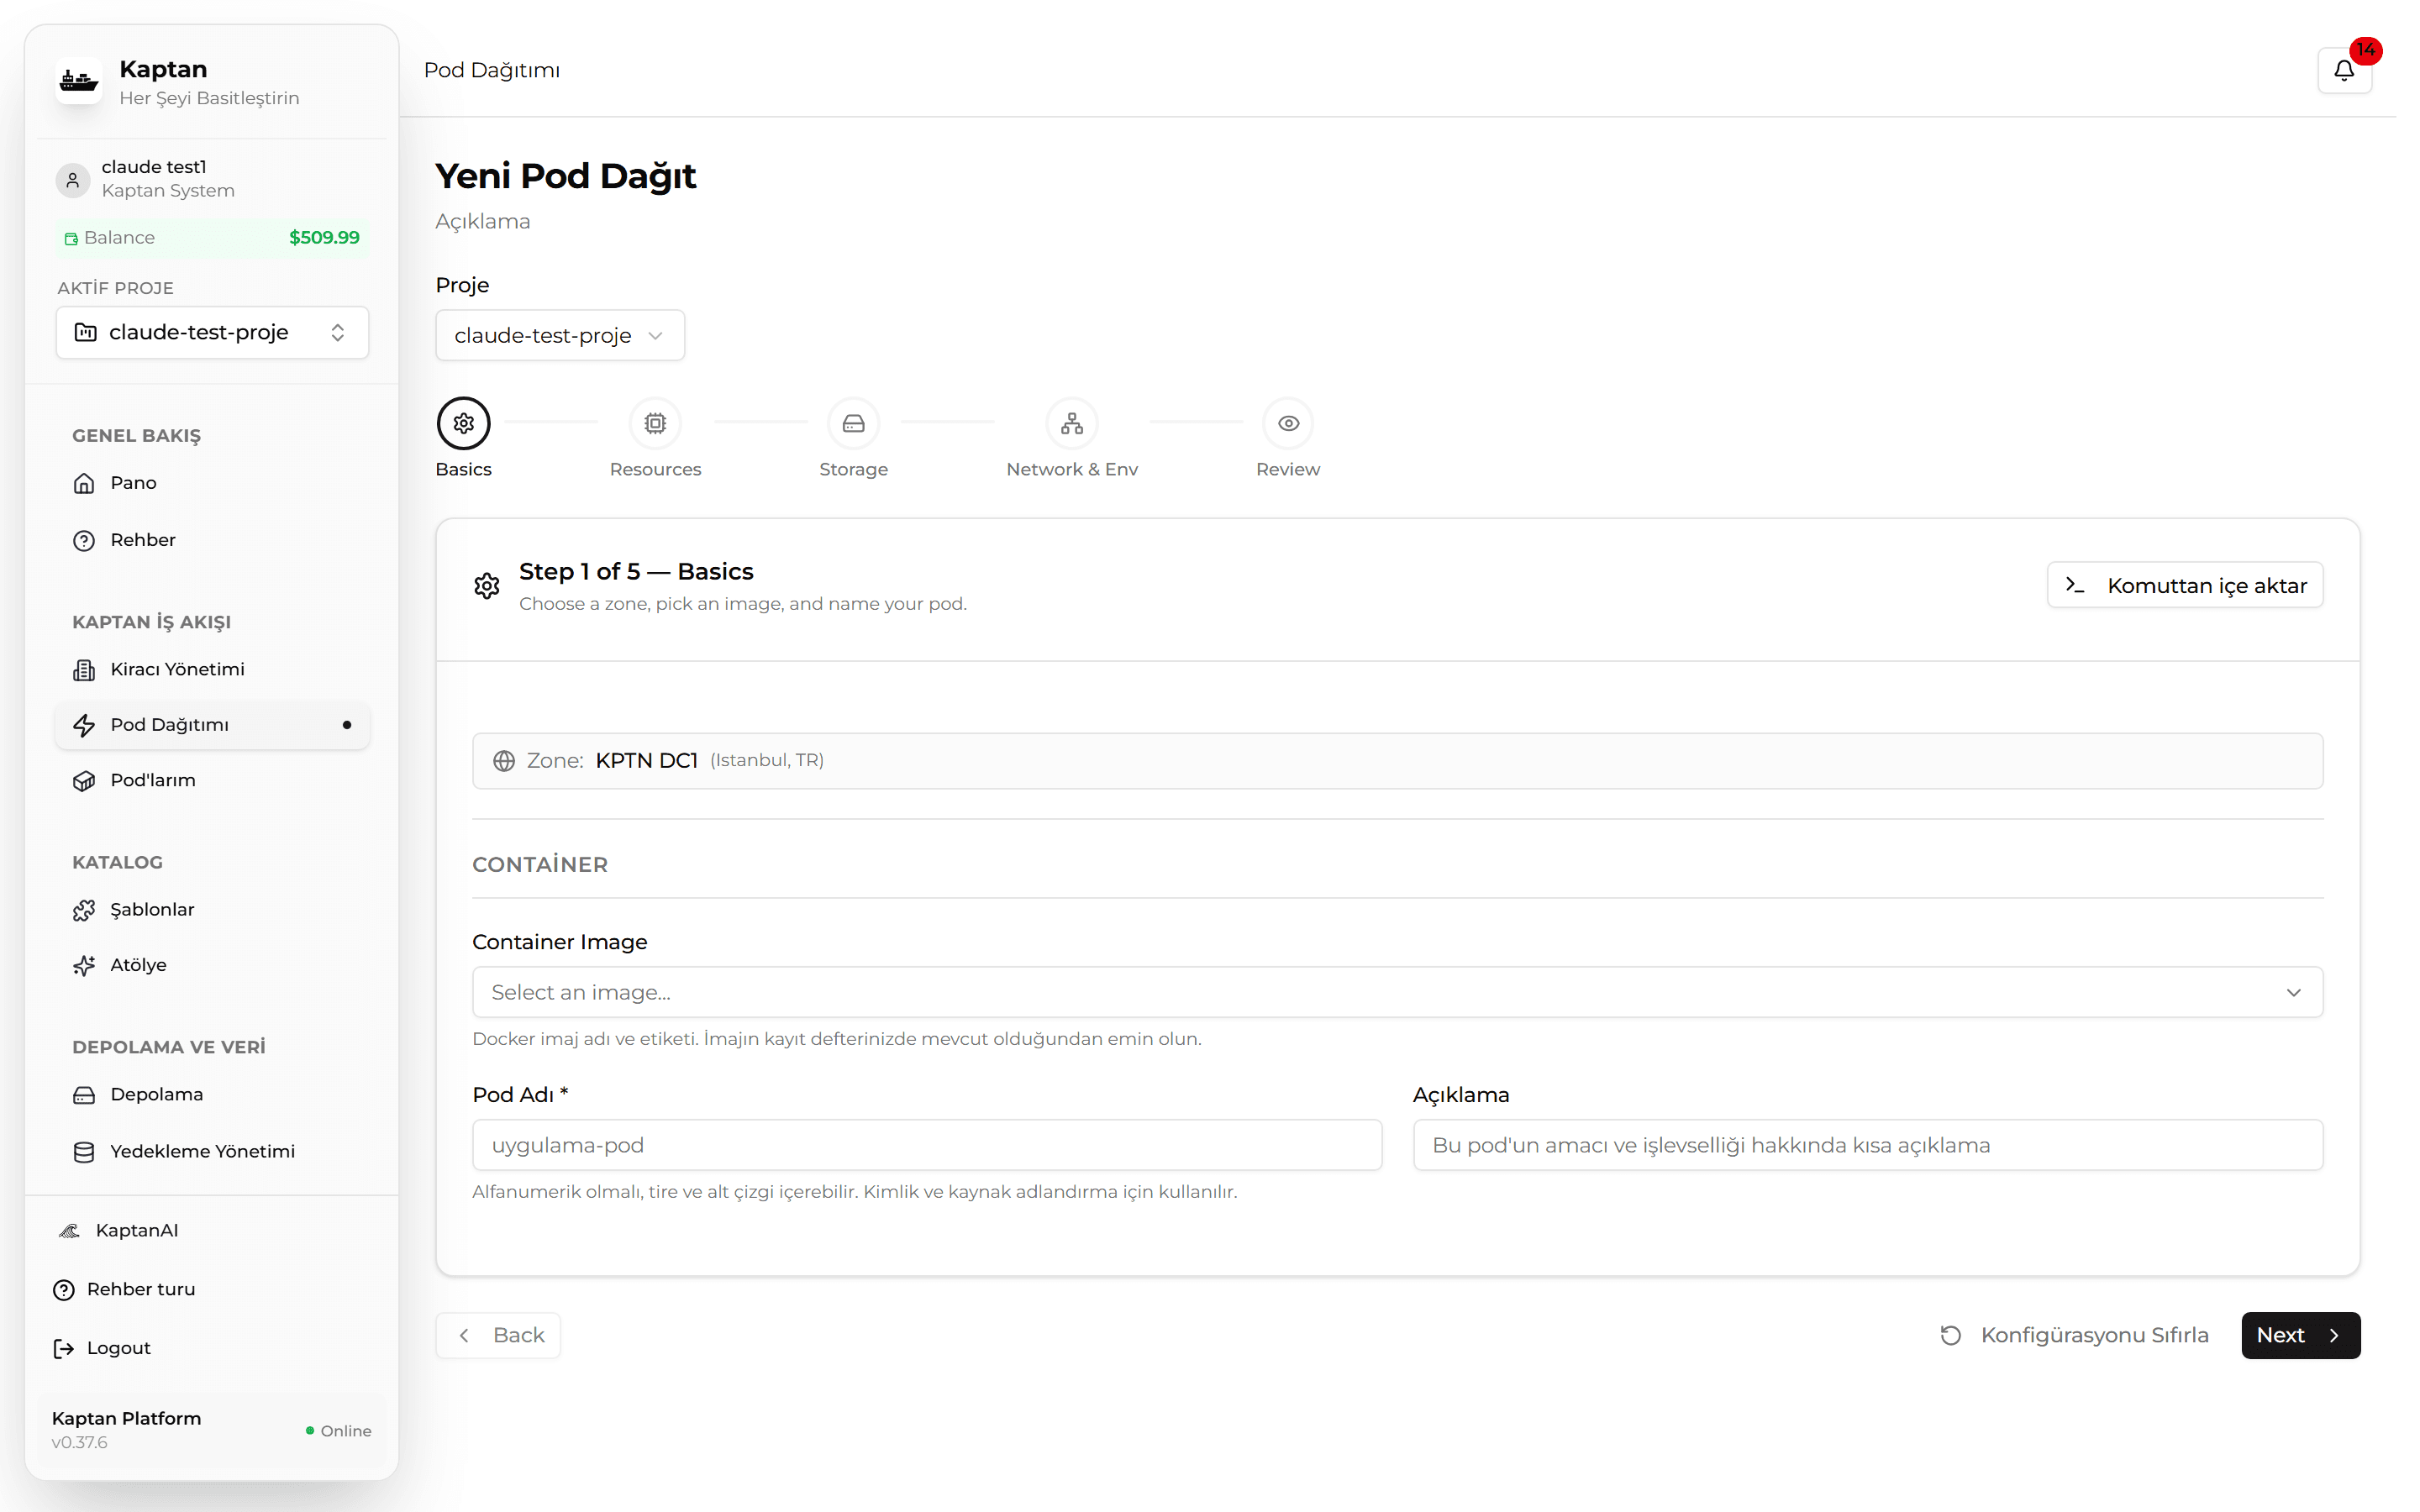Open Şablonlar catalog
Image resolution: width=2420 pixels, height=1512 pixels.
(212, 910)
